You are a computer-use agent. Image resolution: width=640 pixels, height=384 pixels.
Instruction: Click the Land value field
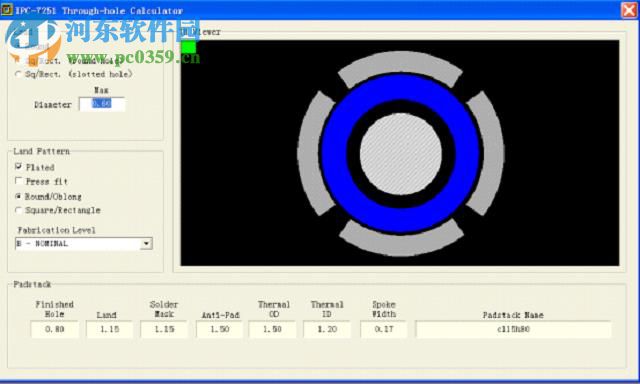click(x=109, y=329)
